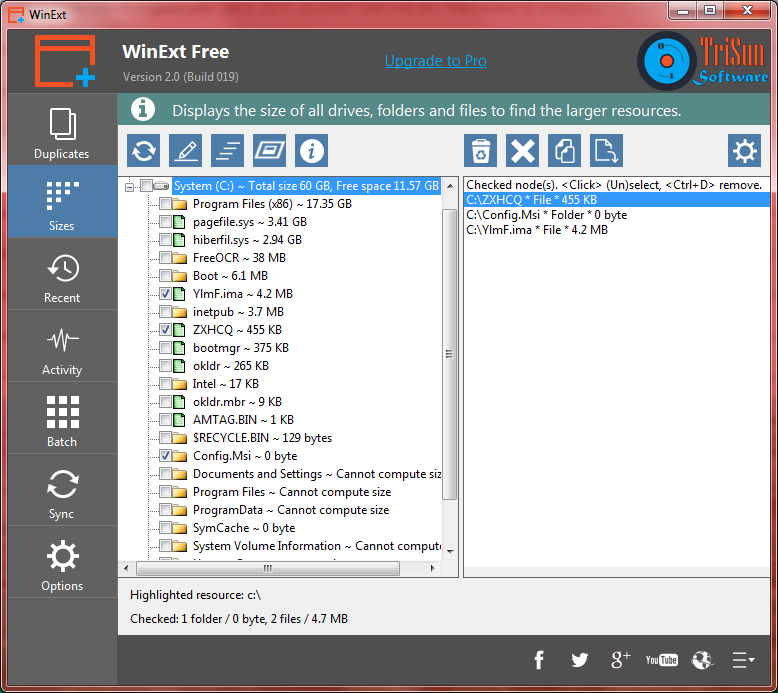Click the horizontal scroll right arrow
The image size is (778, 693).
click(432, 568)
